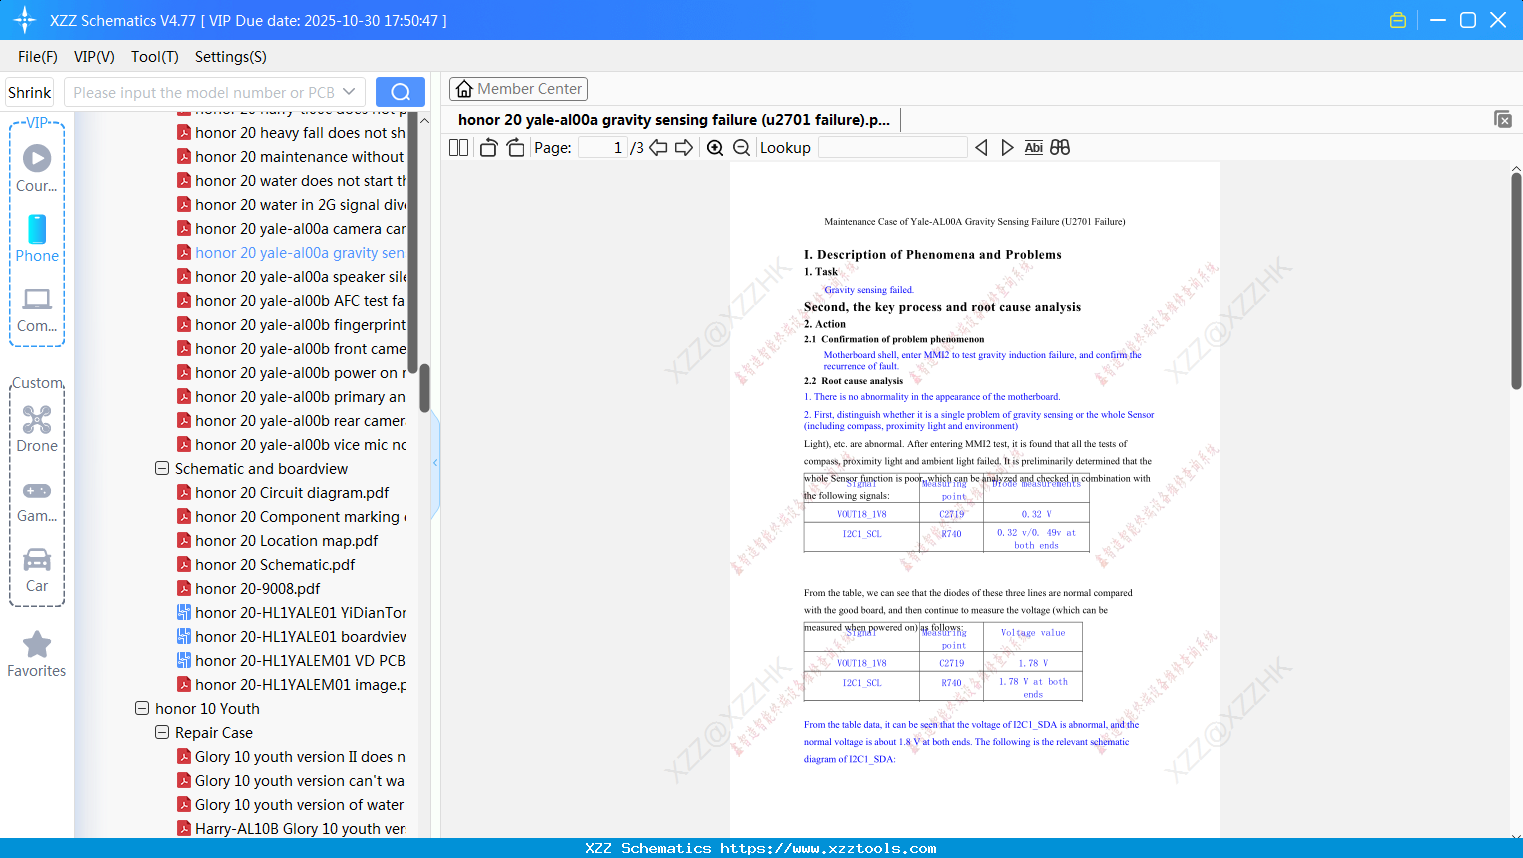Click the XZZ Schematics app logo
The width and height of the screenshot is (1523, 858).
(x=24, y=20)
